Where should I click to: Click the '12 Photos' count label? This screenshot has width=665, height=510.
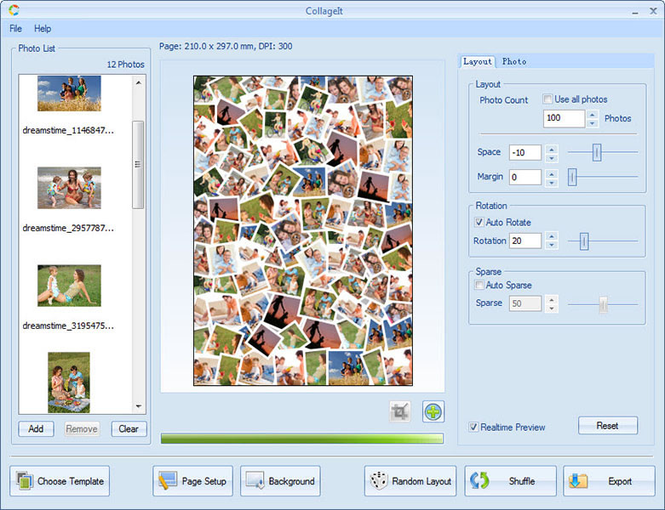pos(126,64)
